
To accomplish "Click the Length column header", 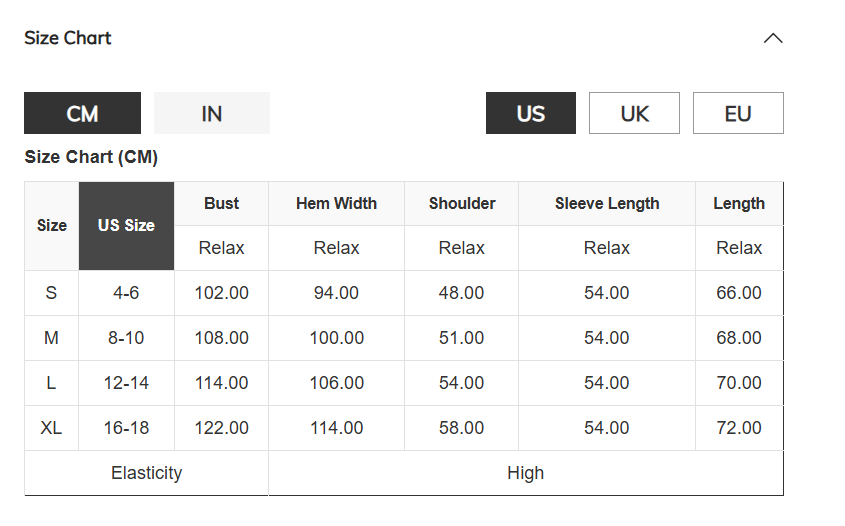I will 739,204.
